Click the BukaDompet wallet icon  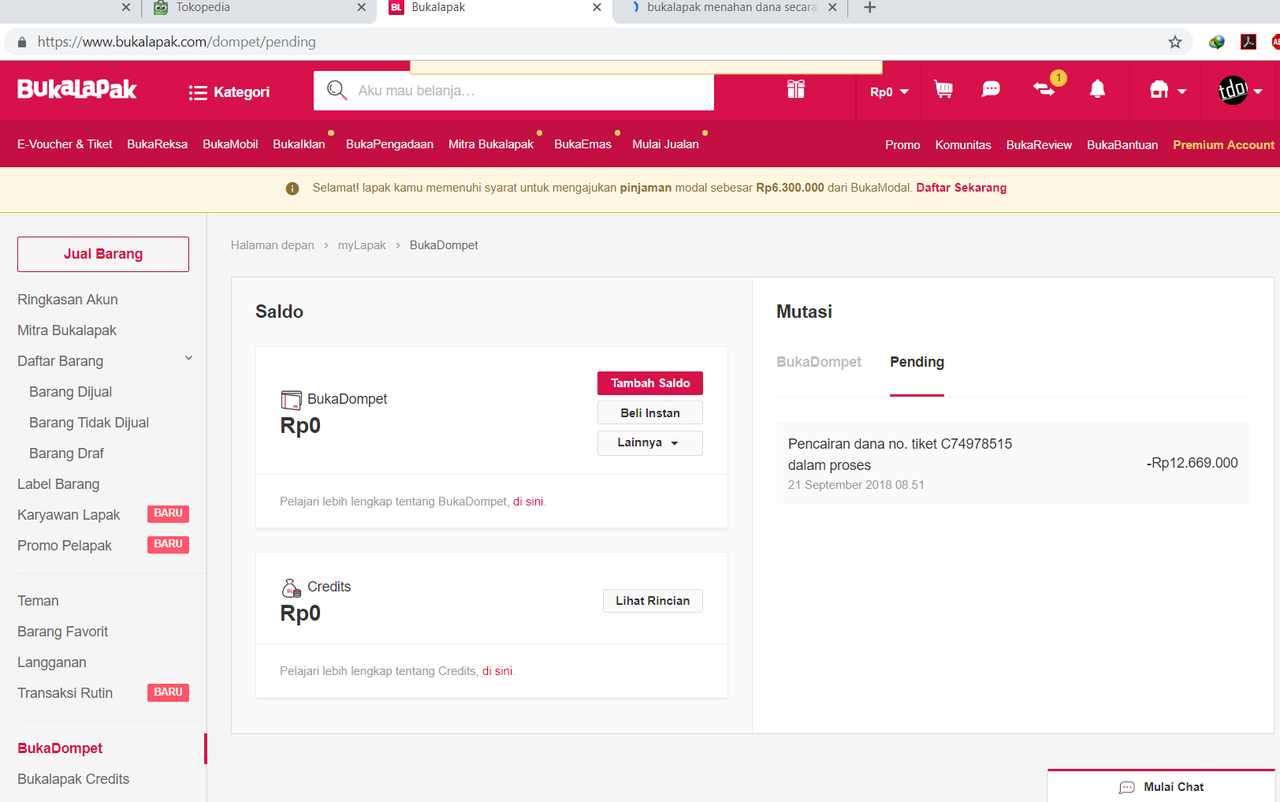pyautogui.click(x=291, y=400)
